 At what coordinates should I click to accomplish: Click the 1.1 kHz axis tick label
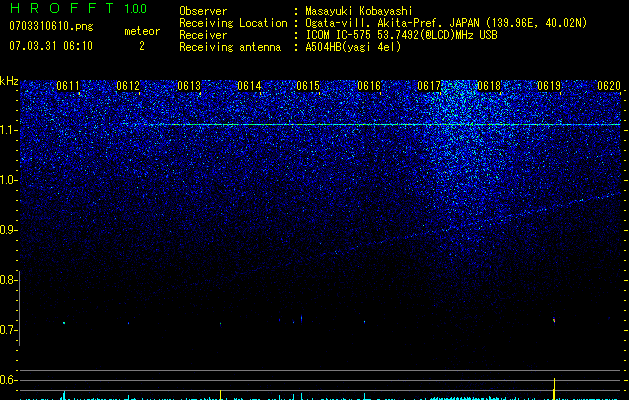click(7, 130)
